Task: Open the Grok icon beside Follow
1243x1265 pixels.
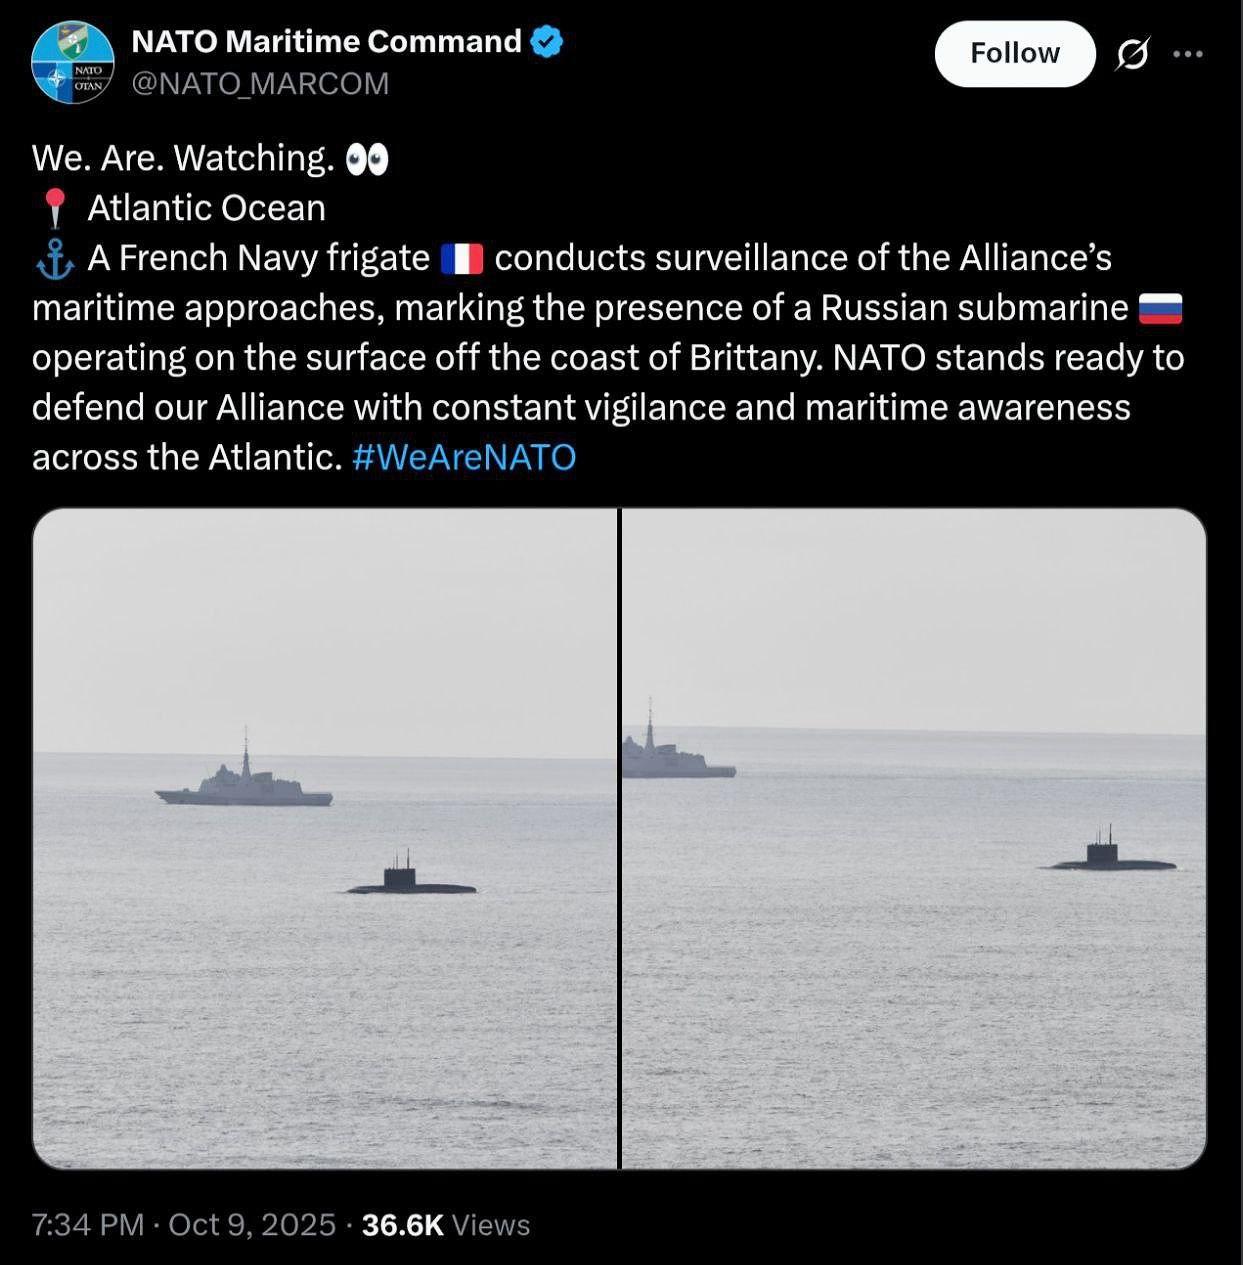Action: coord(1132,54)
